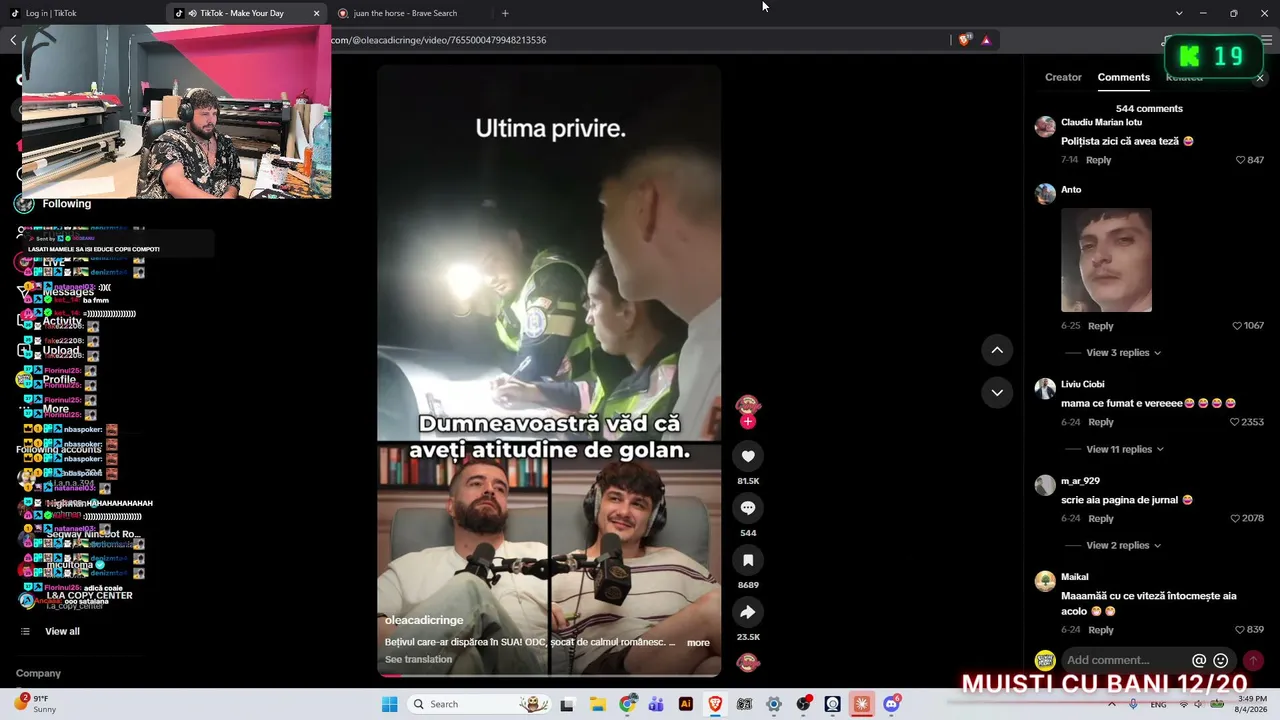
Task: Insert a mention with the @ icon
Action: pyautogui.click(x=1199, y=661)
